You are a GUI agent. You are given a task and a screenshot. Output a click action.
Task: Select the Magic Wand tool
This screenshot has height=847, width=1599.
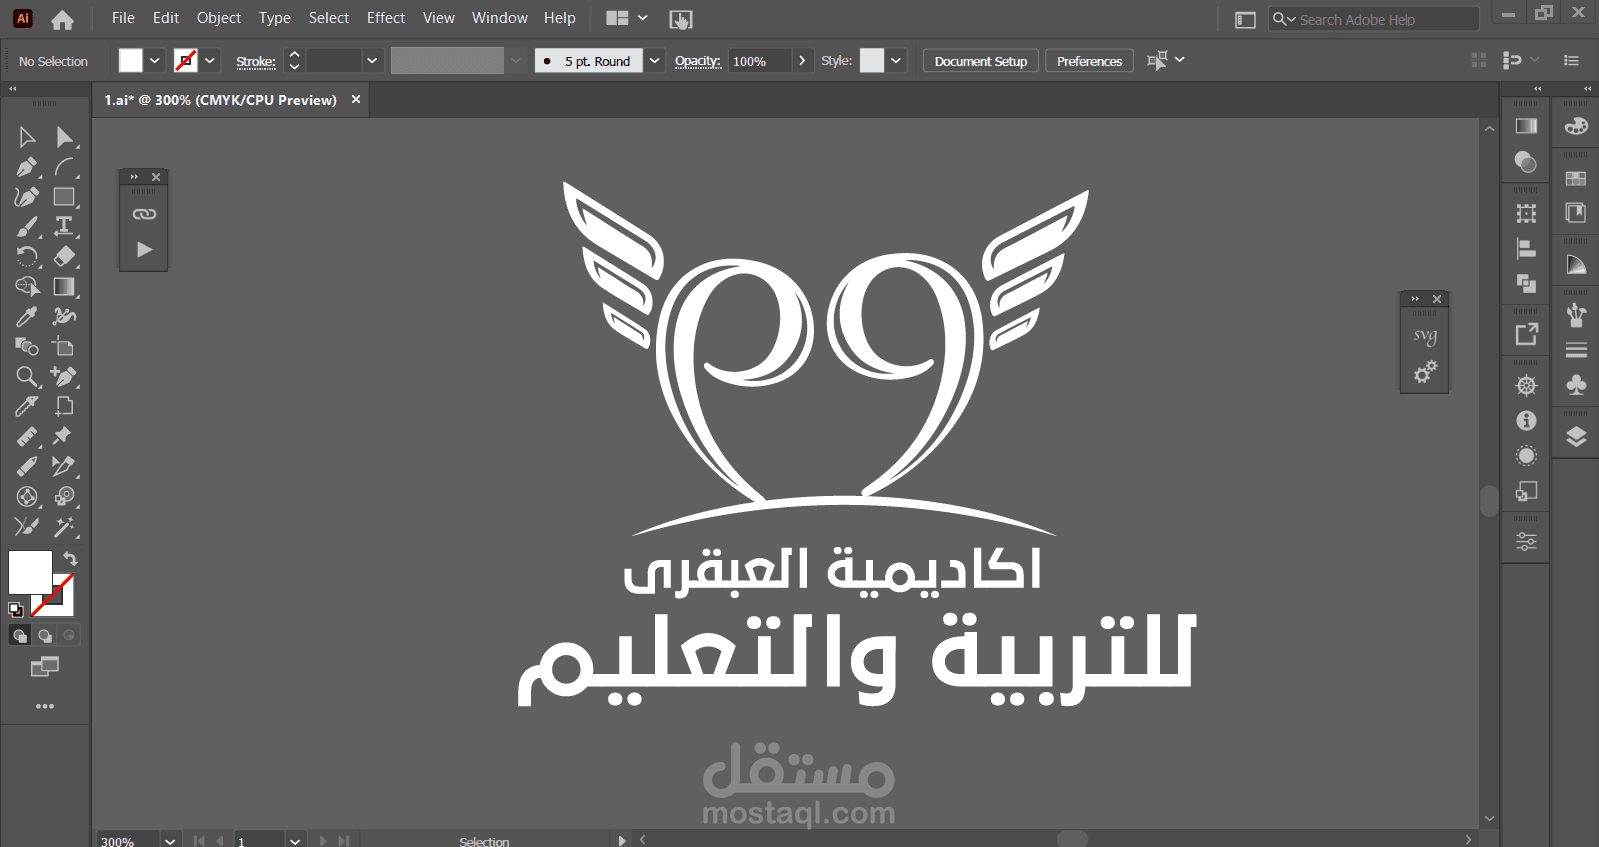point(64,527)
